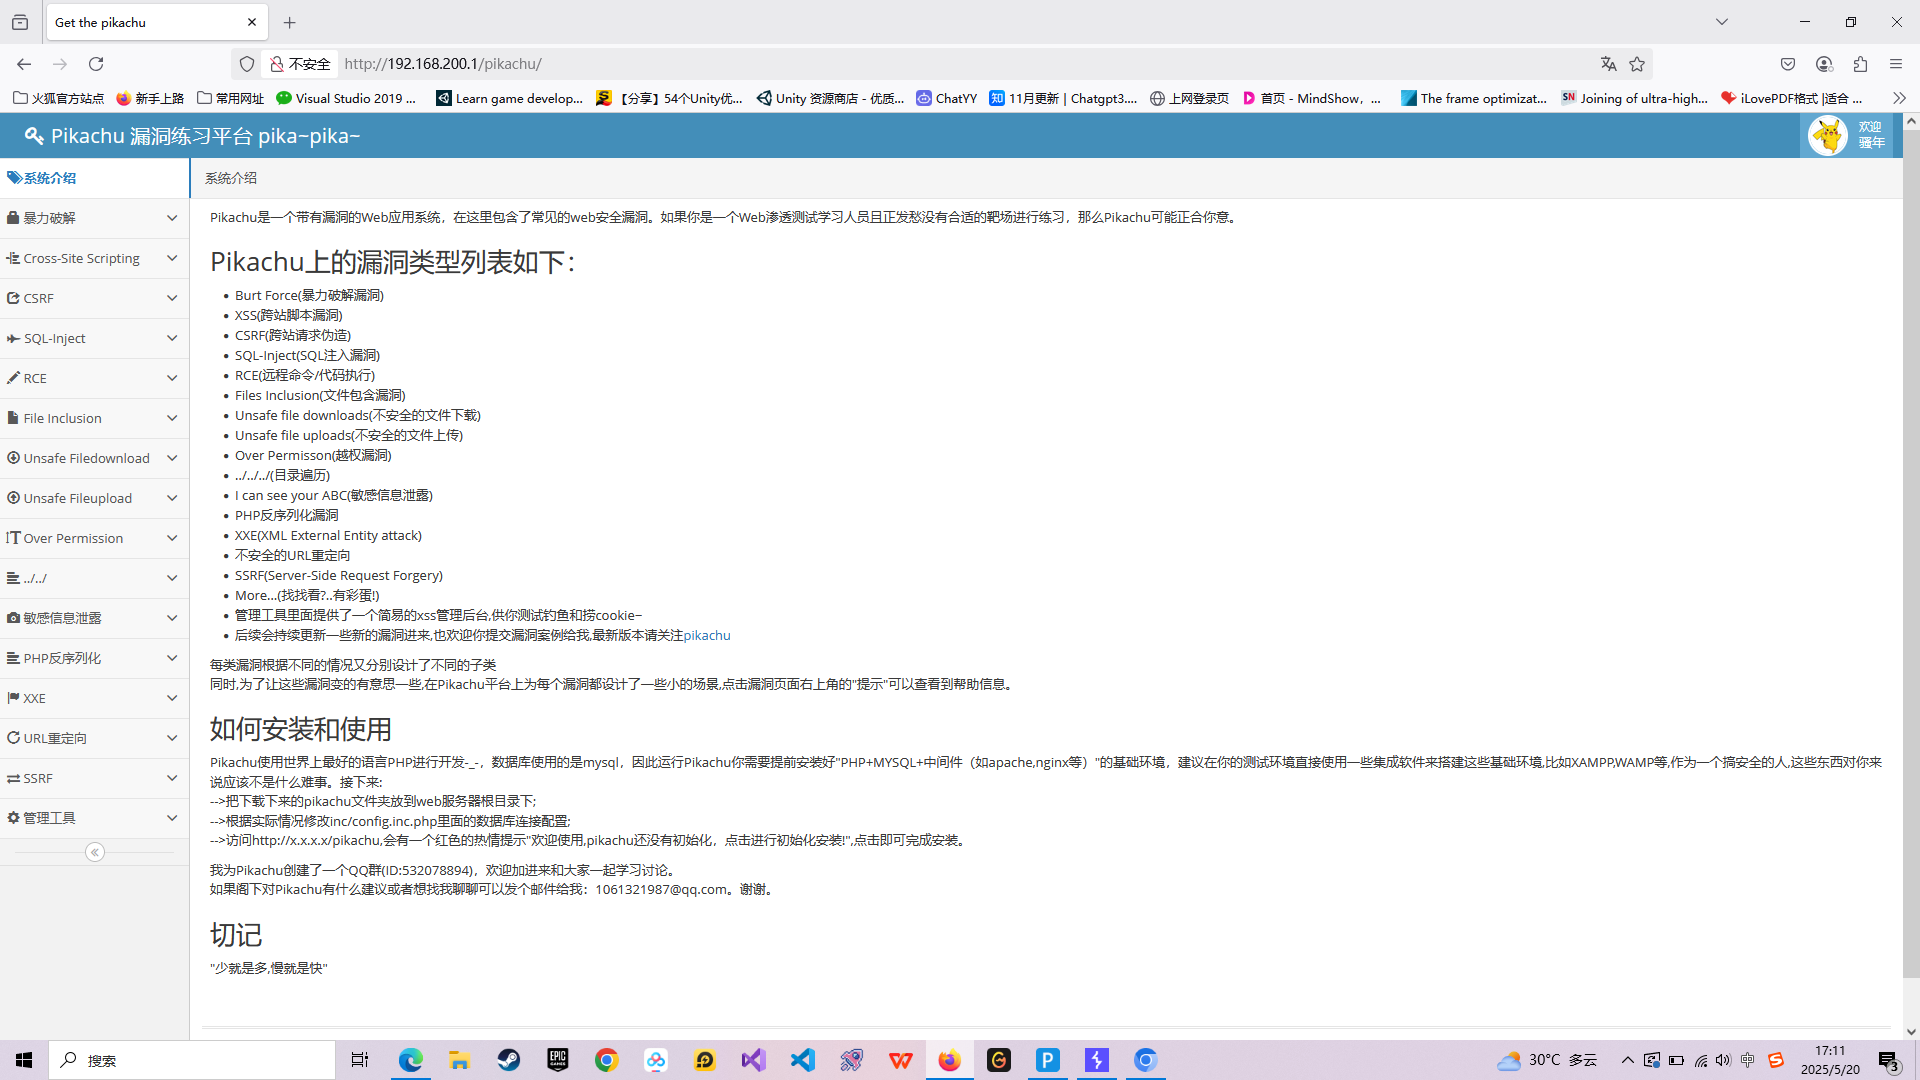This screenshot has height=1080, width=1920.
Task: Expand the Cross-Site Scripting menu chevron
Action: coord(172,258)
